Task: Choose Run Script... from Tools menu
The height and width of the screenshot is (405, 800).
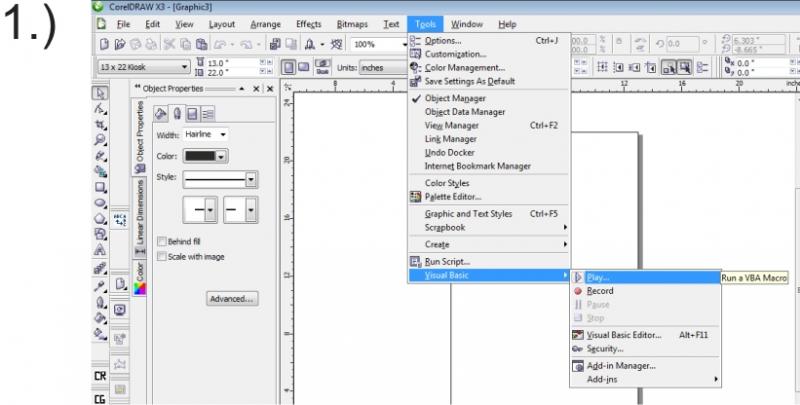Action: [489, 262]
